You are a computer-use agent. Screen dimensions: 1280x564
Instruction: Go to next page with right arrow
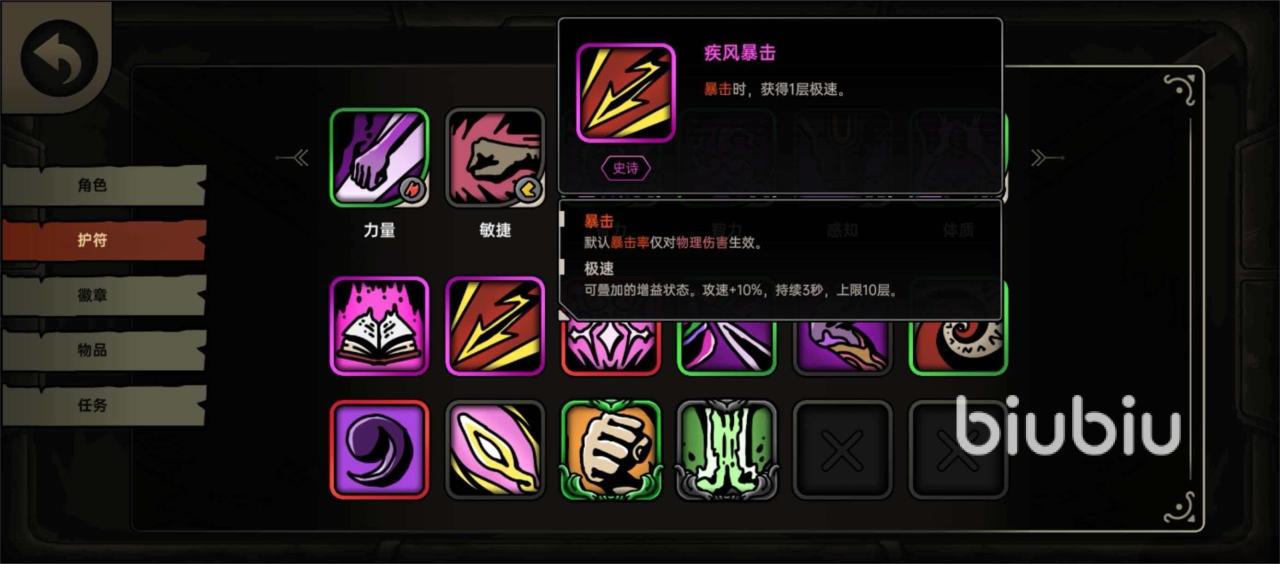1046,158
